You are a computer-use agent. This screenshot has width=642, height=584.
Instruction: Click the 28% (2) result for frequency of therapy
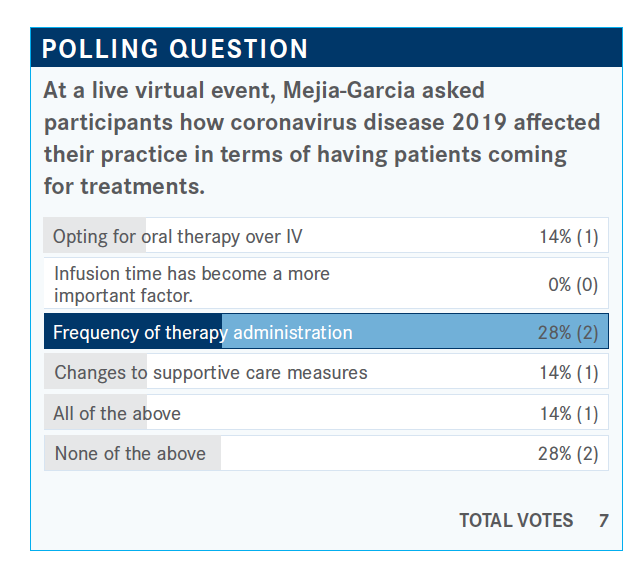point(568,333)
